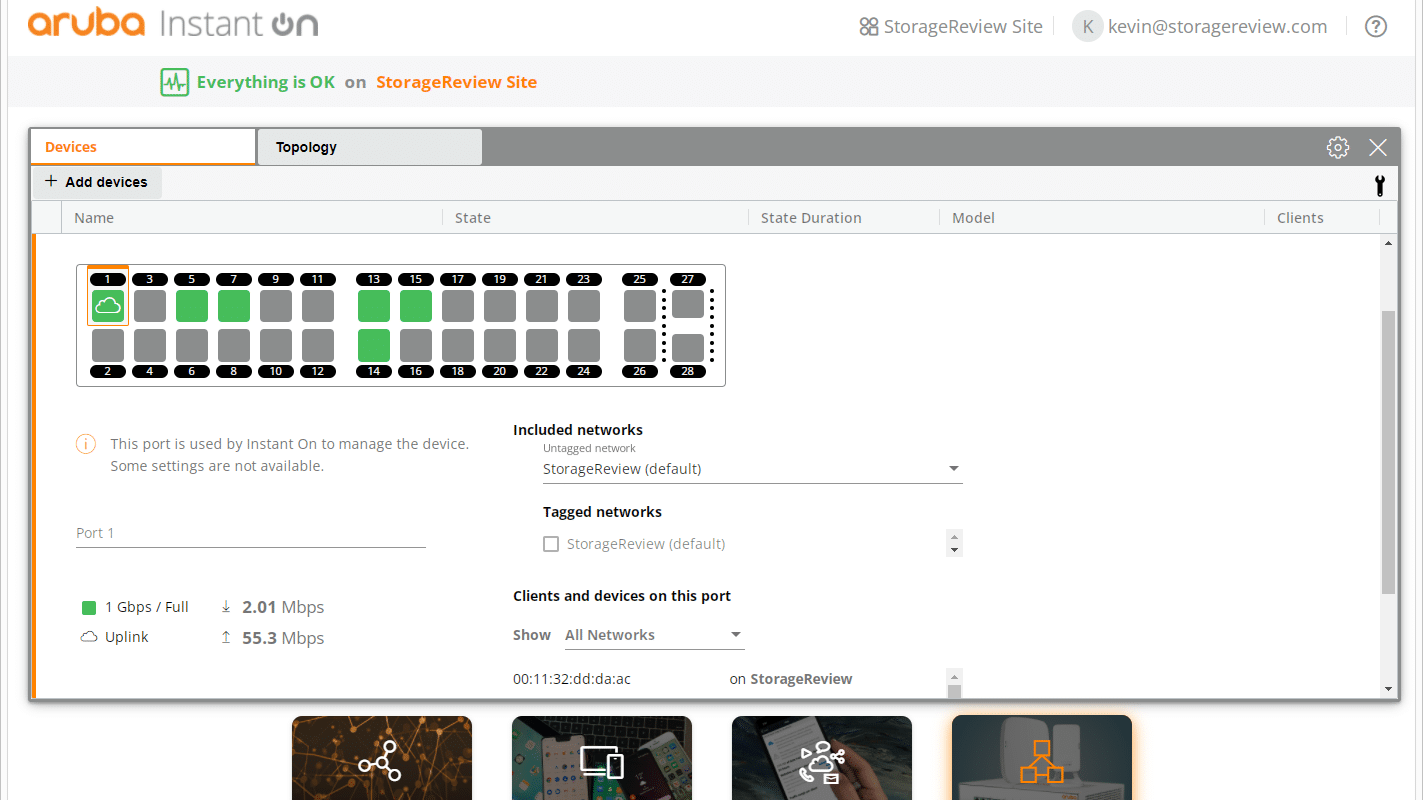Image resolution: width=1423 pixels, height=800 pixels.
Task: Click the on StorageReview network text
Action: click(x=791, y=679)
